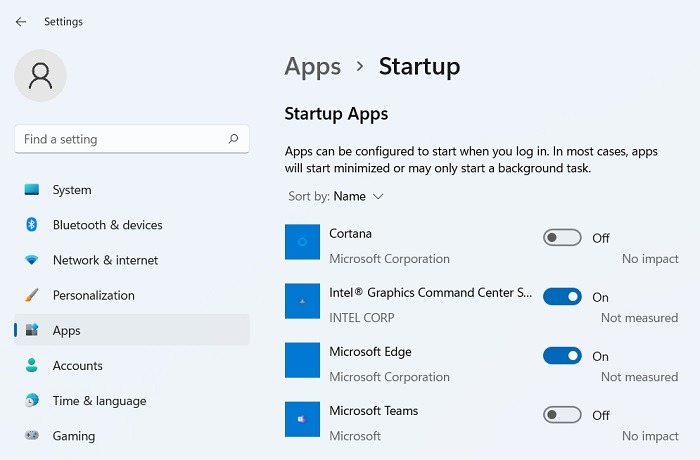This screenshot has height=460, width=700.
Task: Click the Off label beside Cortana
Action: (x=601, y=238)
